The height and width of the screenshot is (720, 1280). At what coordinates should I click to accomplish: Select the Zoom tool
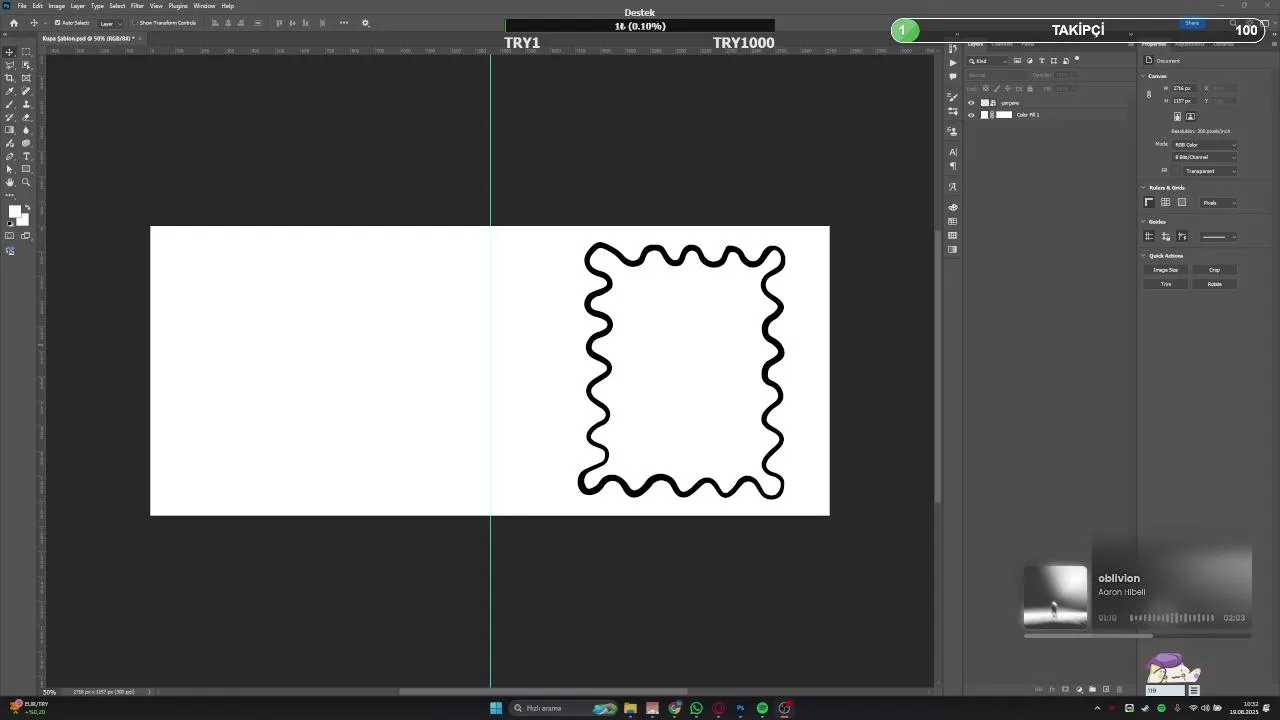(x=26, y=182)
